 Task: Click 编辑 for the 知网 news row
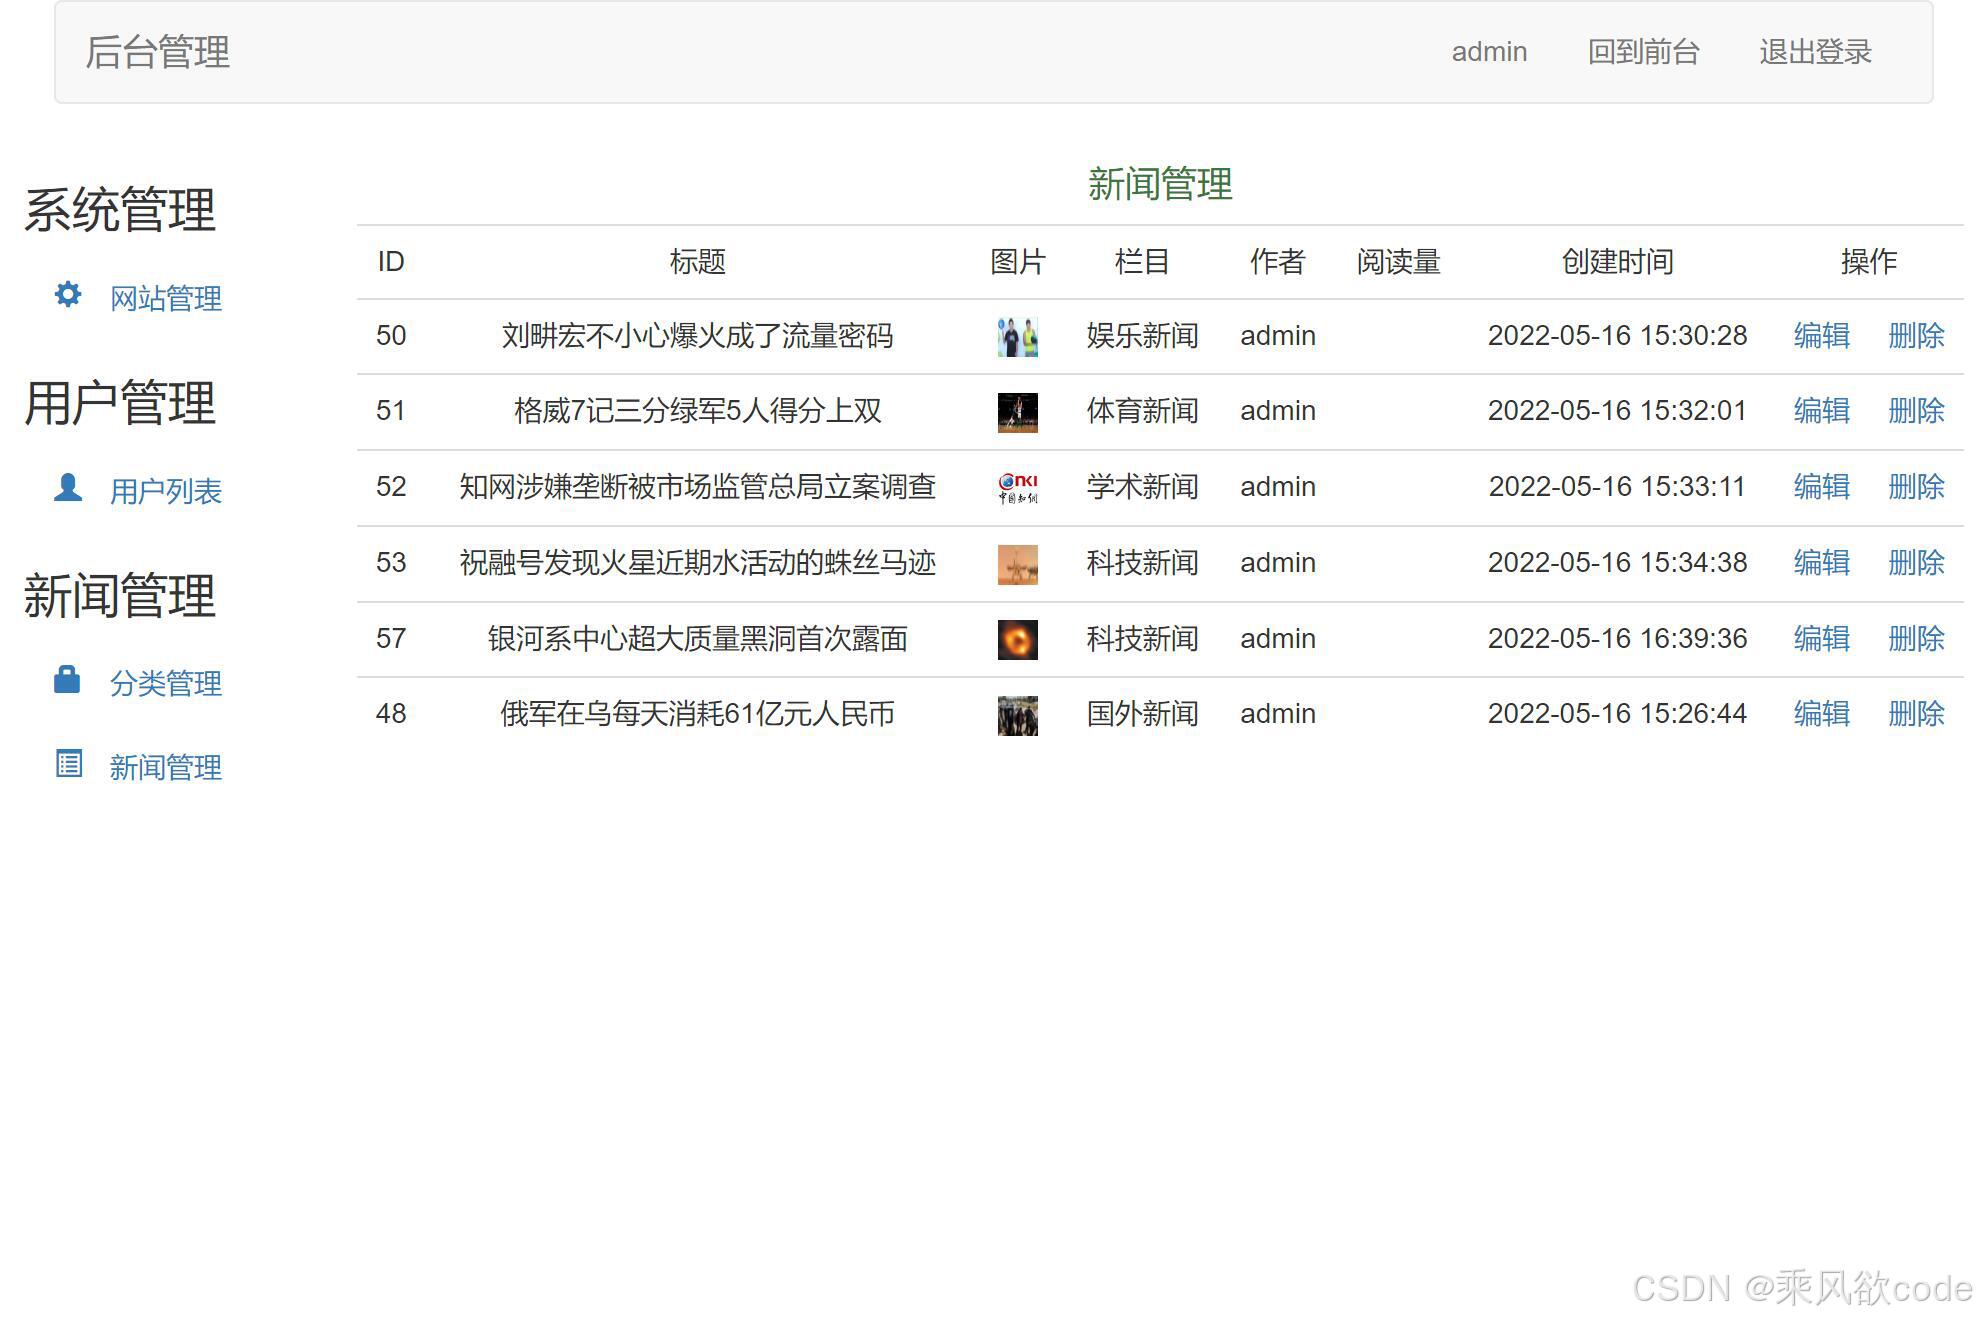coord(1821,487)
